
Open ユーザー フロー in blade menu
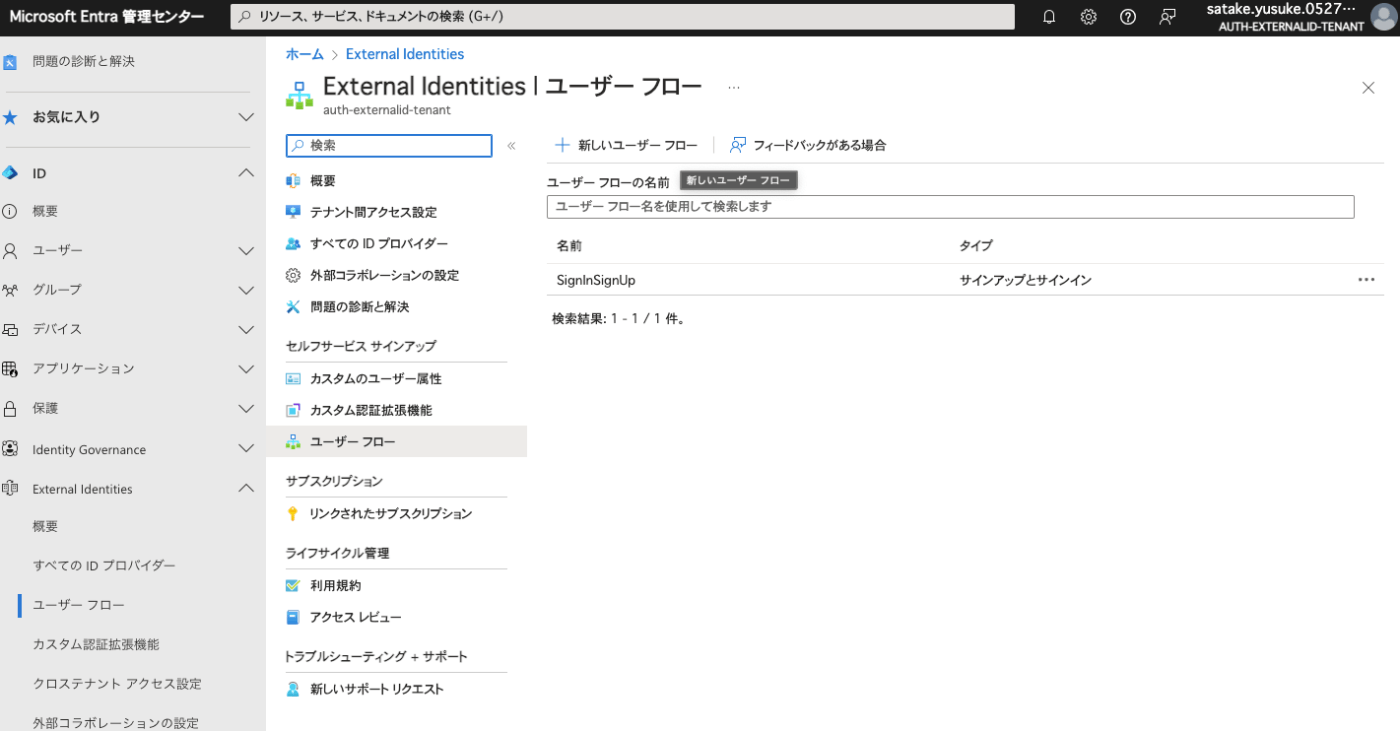point(396,442)
